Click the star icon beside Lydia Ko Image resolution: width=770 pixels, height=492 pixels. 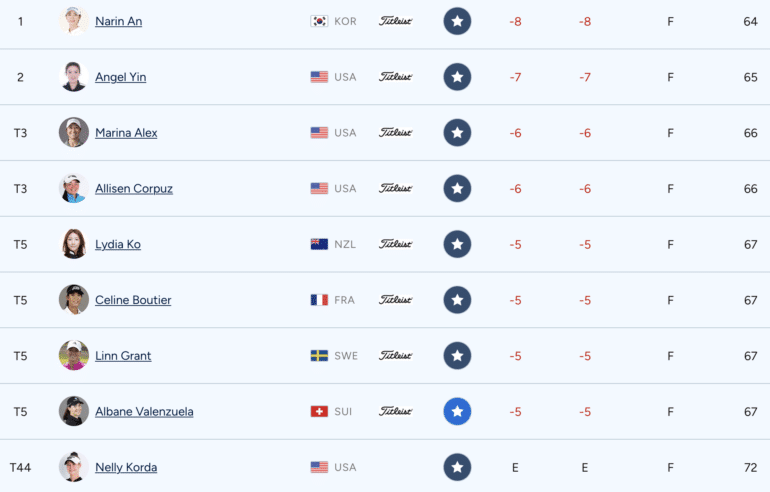click(457, 245)
